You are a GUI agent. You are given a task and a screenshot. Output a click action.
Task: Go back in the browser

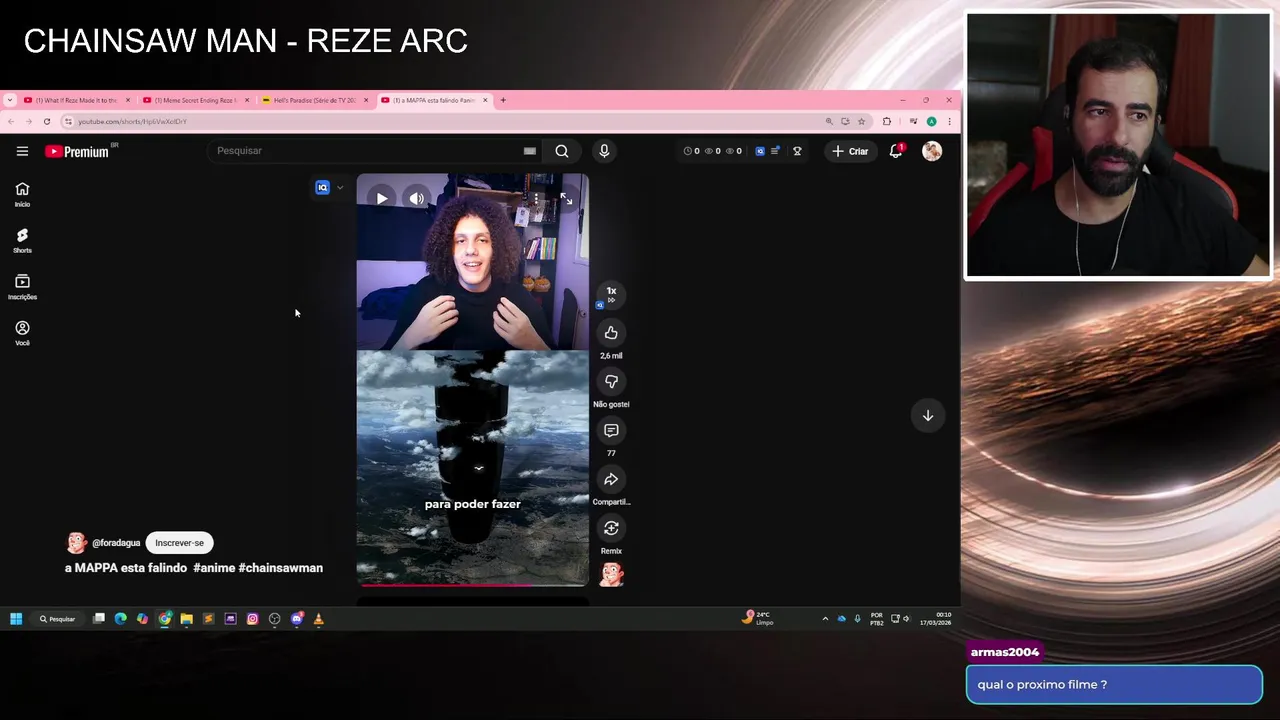10,121
